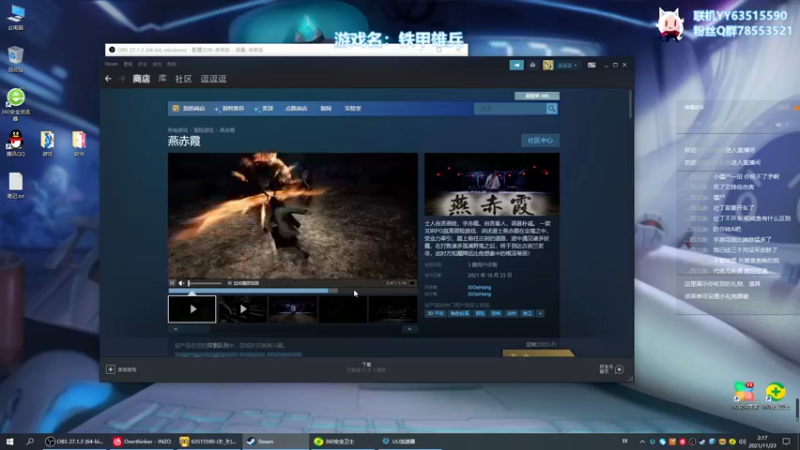
Task: Click the media strip scroll bar
Action: [293, 329]
